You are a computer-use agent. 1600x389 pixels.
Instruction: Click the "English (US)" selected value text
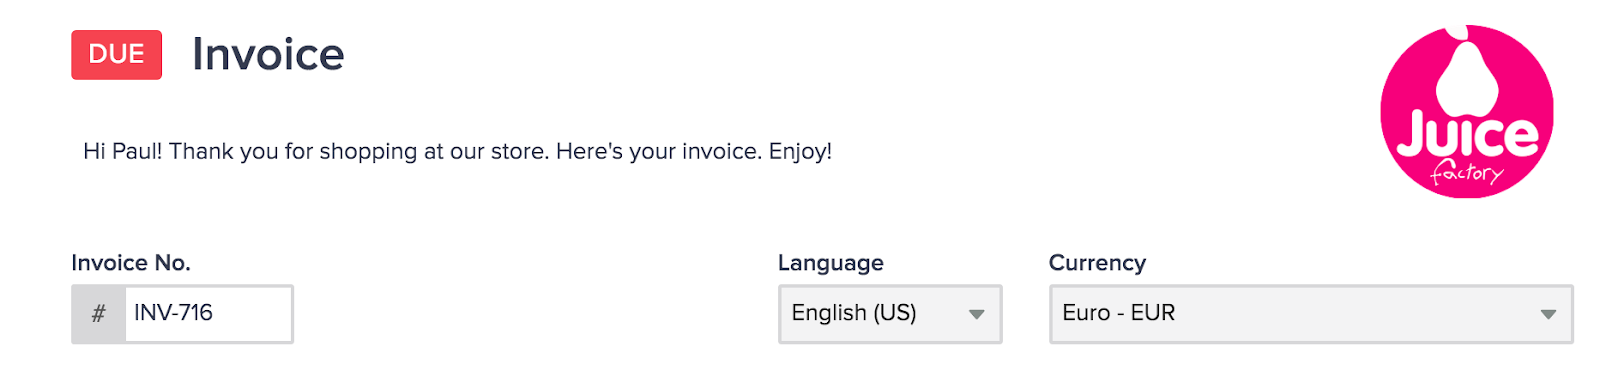[854, 313]
